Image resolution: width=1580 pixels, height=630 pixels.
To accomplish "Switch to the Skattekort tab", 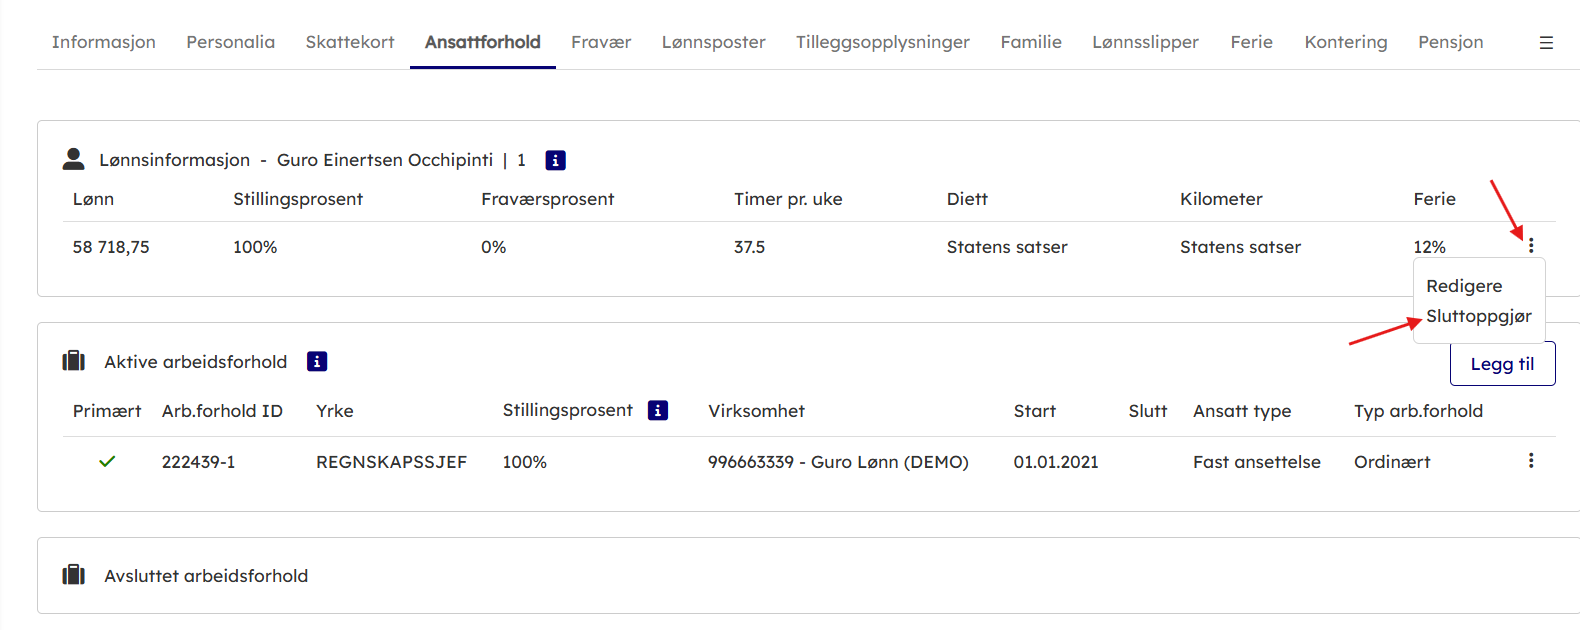I will 350,42.
